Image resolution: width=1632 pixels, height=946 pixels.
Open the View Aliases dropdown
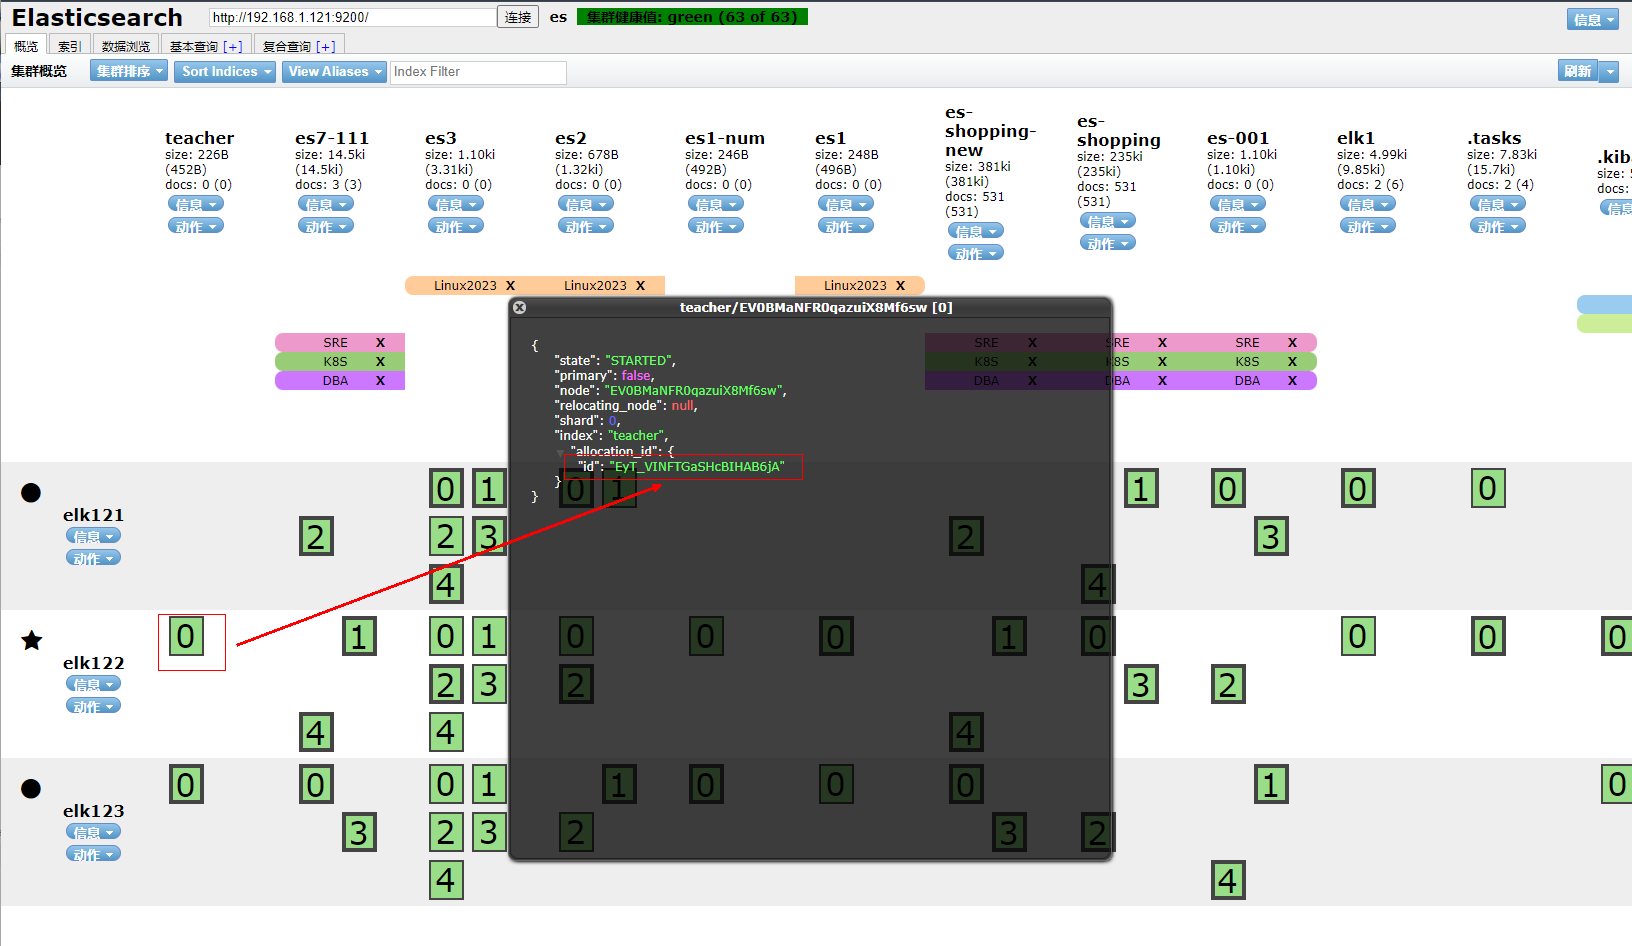click(334, 72)
